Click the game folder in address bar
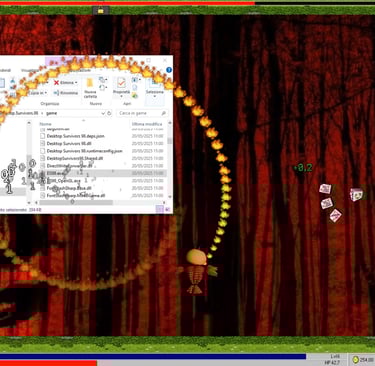 [51, 113]
